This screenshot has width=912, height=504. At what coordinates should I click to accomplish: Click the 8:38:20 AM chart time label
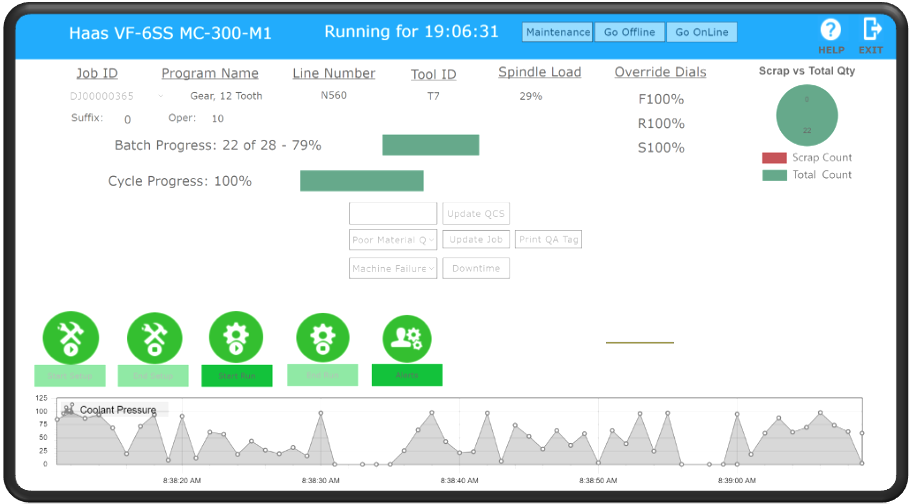pos(182,481)
